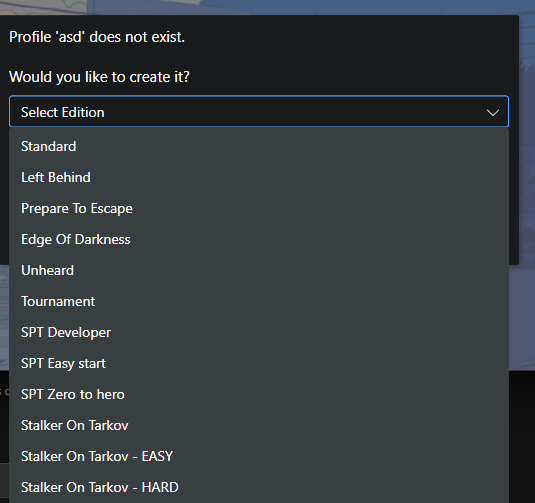Select the Left Behind edition
The width and height of the screenshot is (535, 503).
[x=259, y=177]
